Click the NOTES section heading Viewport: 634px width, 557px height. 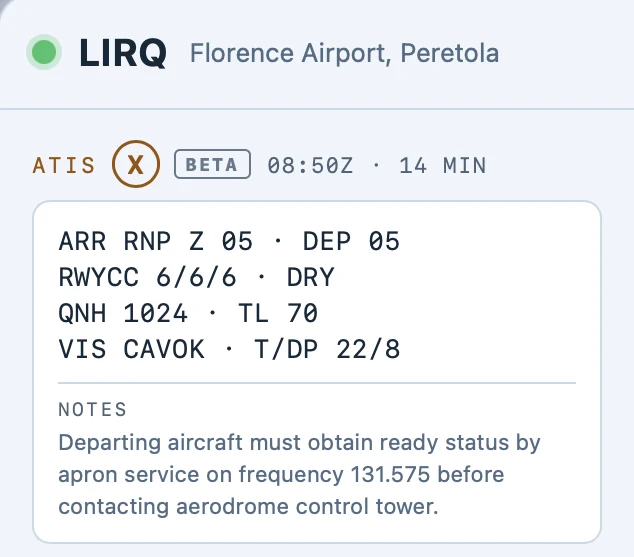(x=93, y=409)
